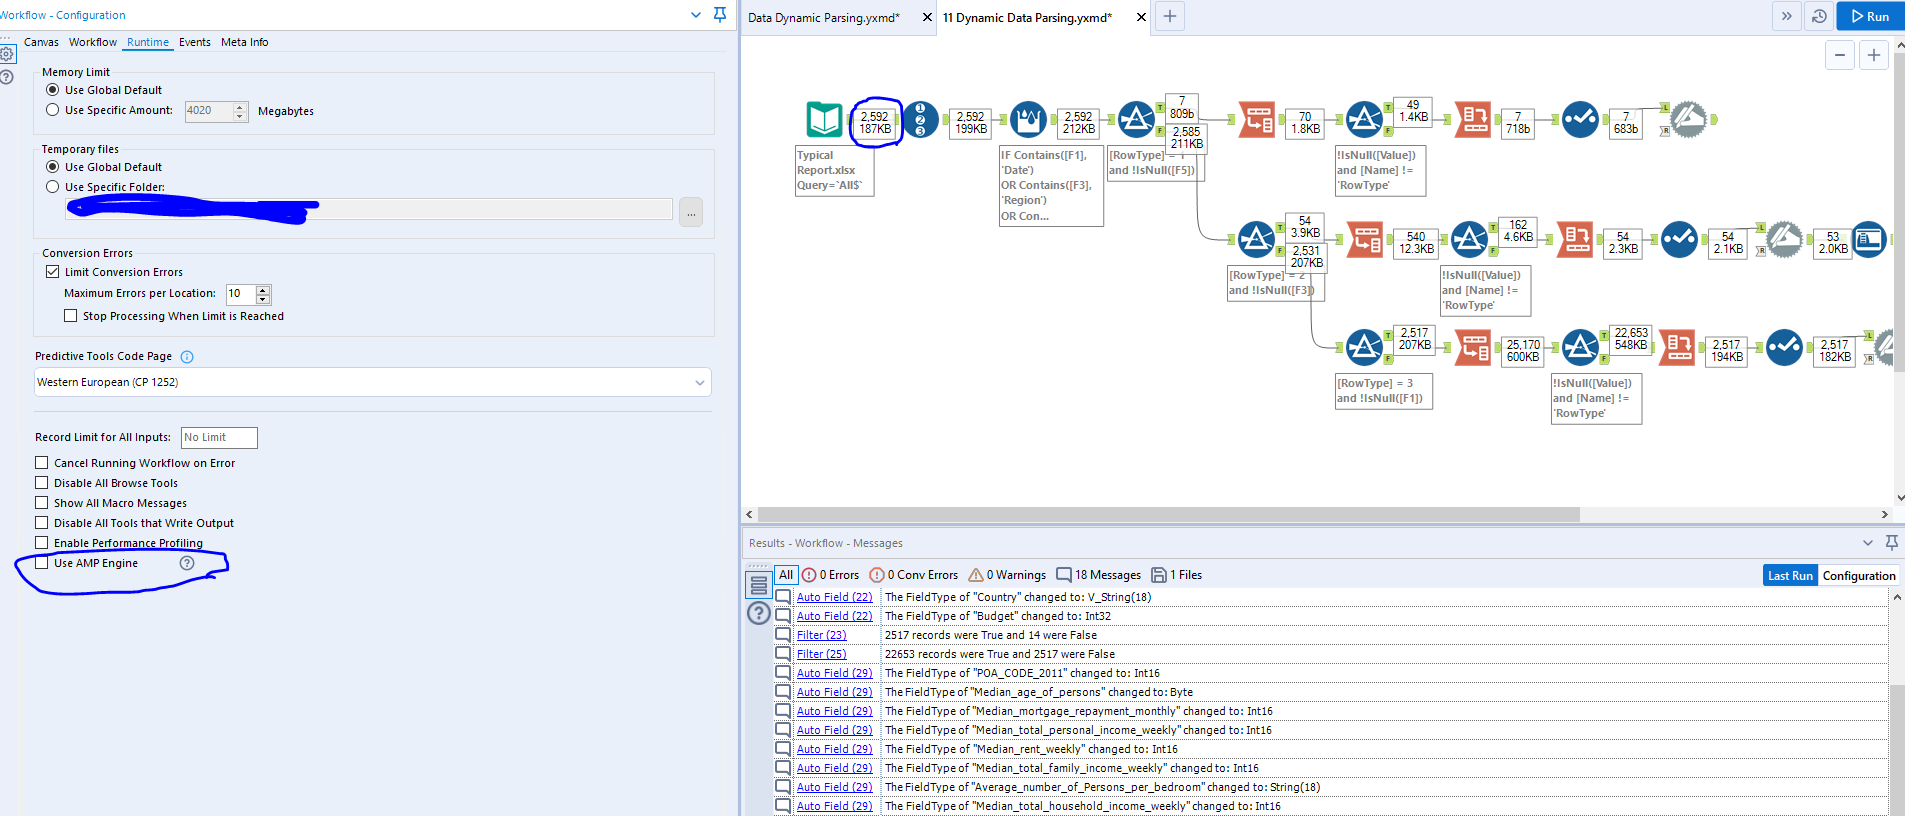Enable the Use AMP Engine checkbox
The height and width of the screenshot is (816, 1905).
click(42, 563)
